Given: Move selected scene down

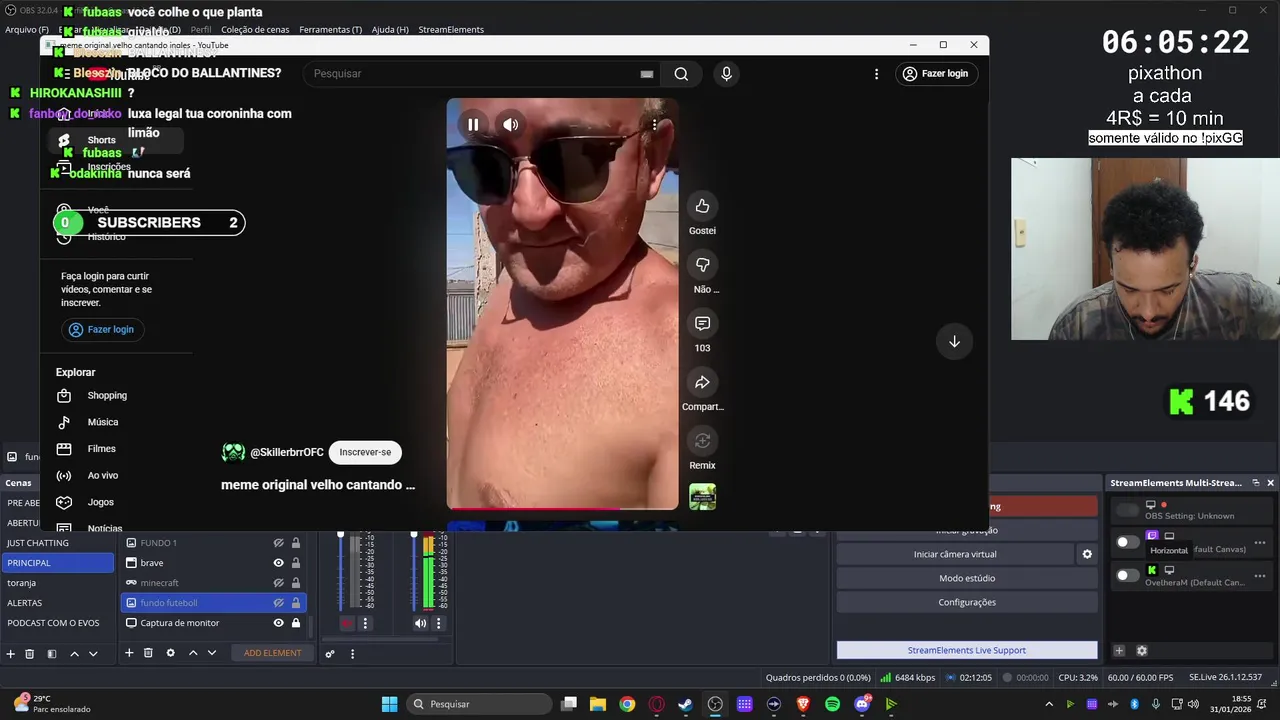Looking at the screenshot, I should click(93, 653).
